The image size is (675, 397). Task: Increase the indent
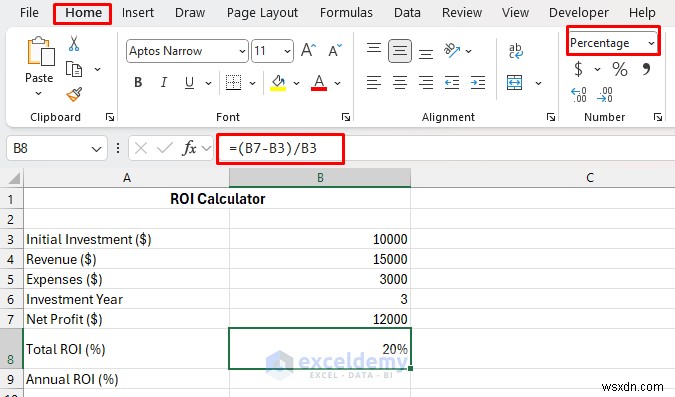pyautogui.click(x=478, y=82)
